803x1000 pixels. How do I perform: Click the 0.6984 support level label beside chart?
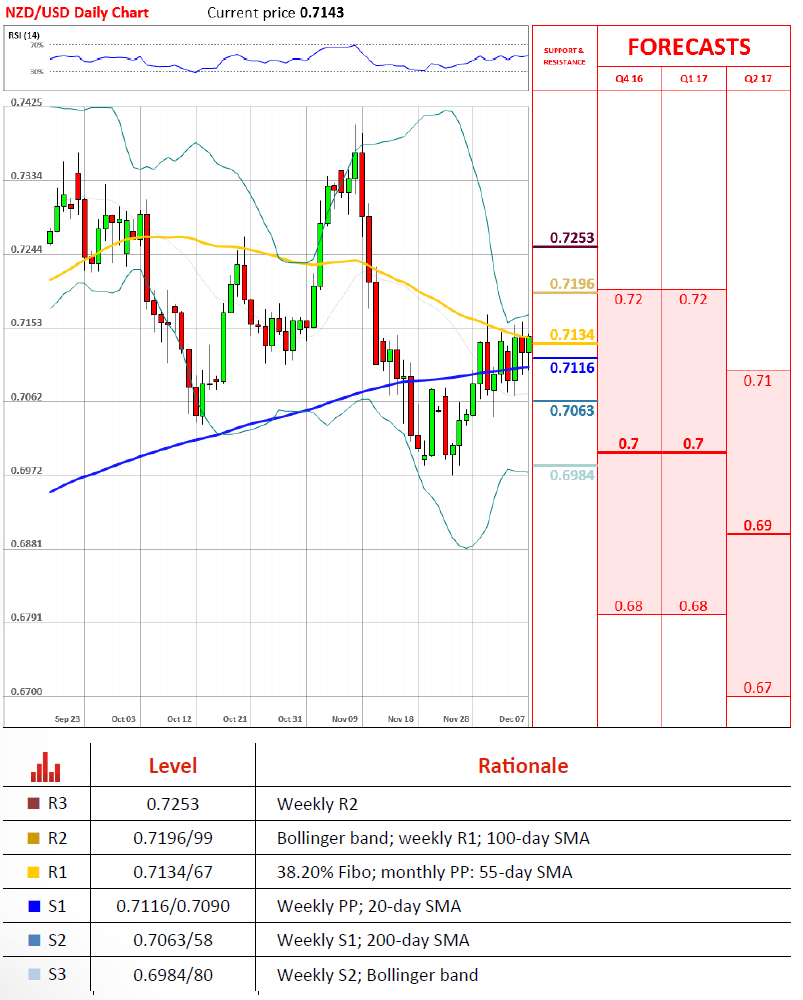tap(572, 475)
